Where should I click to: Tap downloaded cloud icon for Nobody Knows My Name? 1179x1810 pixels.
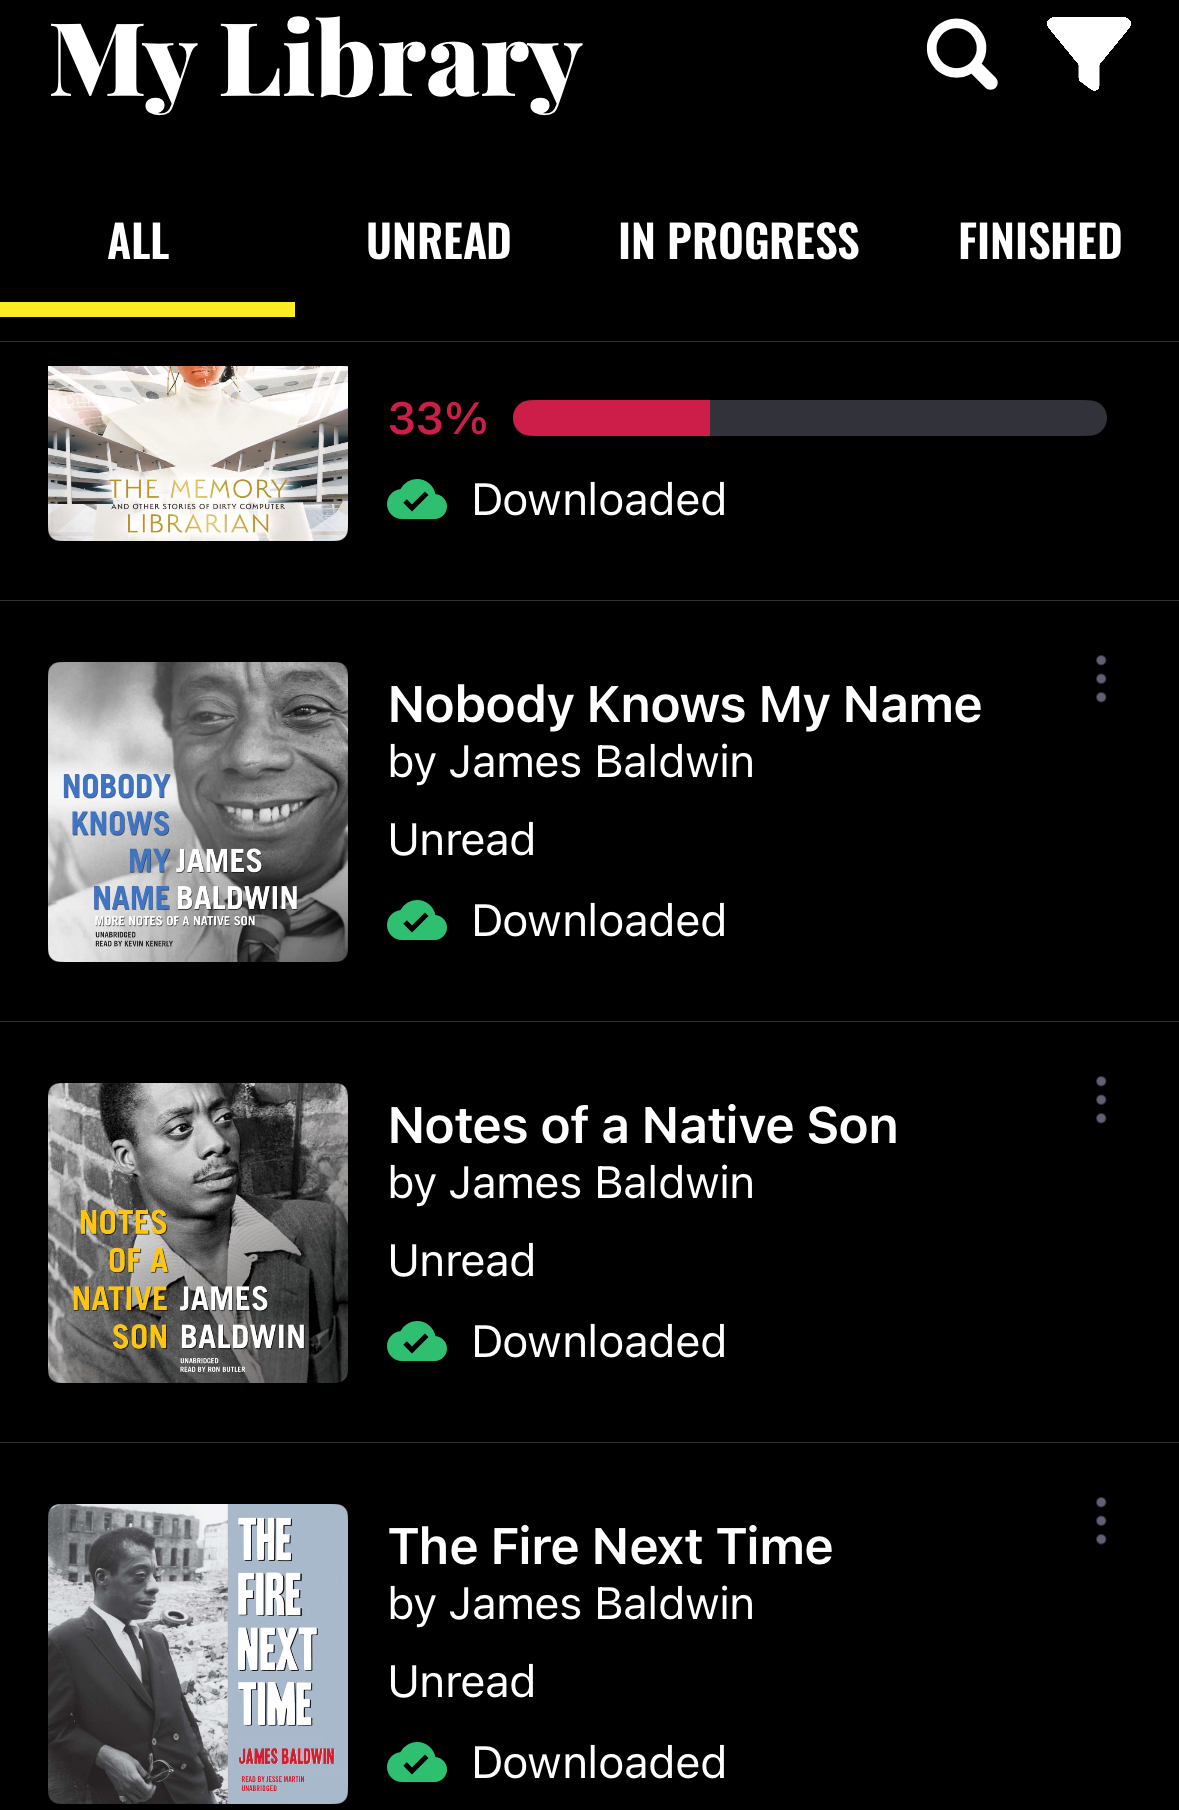click(417, 921)
